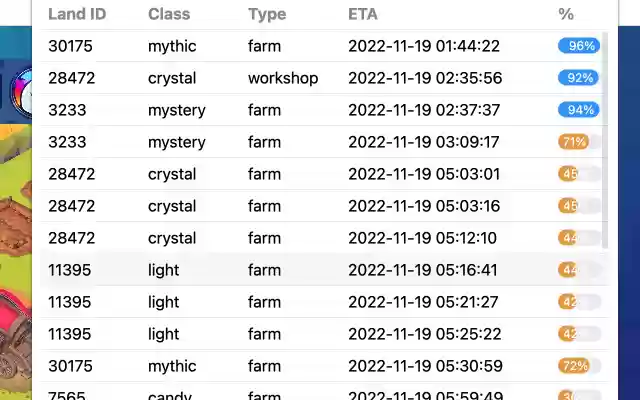The width and height of the screenshot is (640, 400).
Task: Select row with ETA 05:25:22
Action: tap(324, 334)
